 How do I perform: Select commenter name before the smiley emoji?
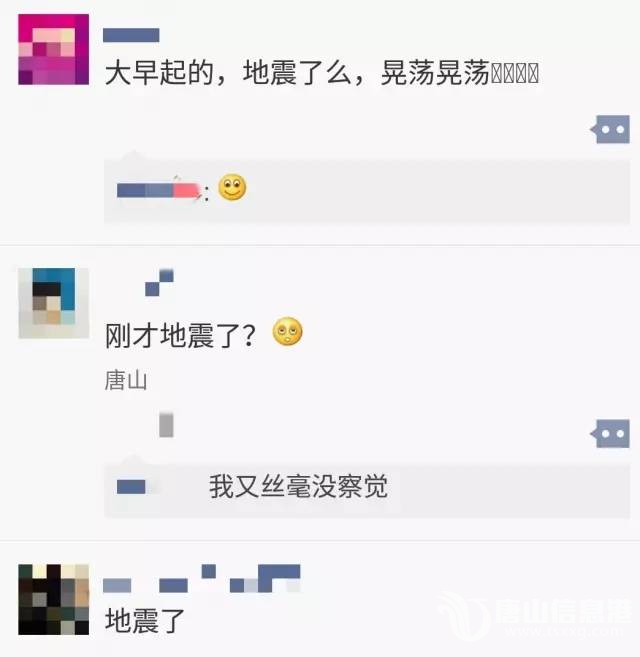point(159,191)
